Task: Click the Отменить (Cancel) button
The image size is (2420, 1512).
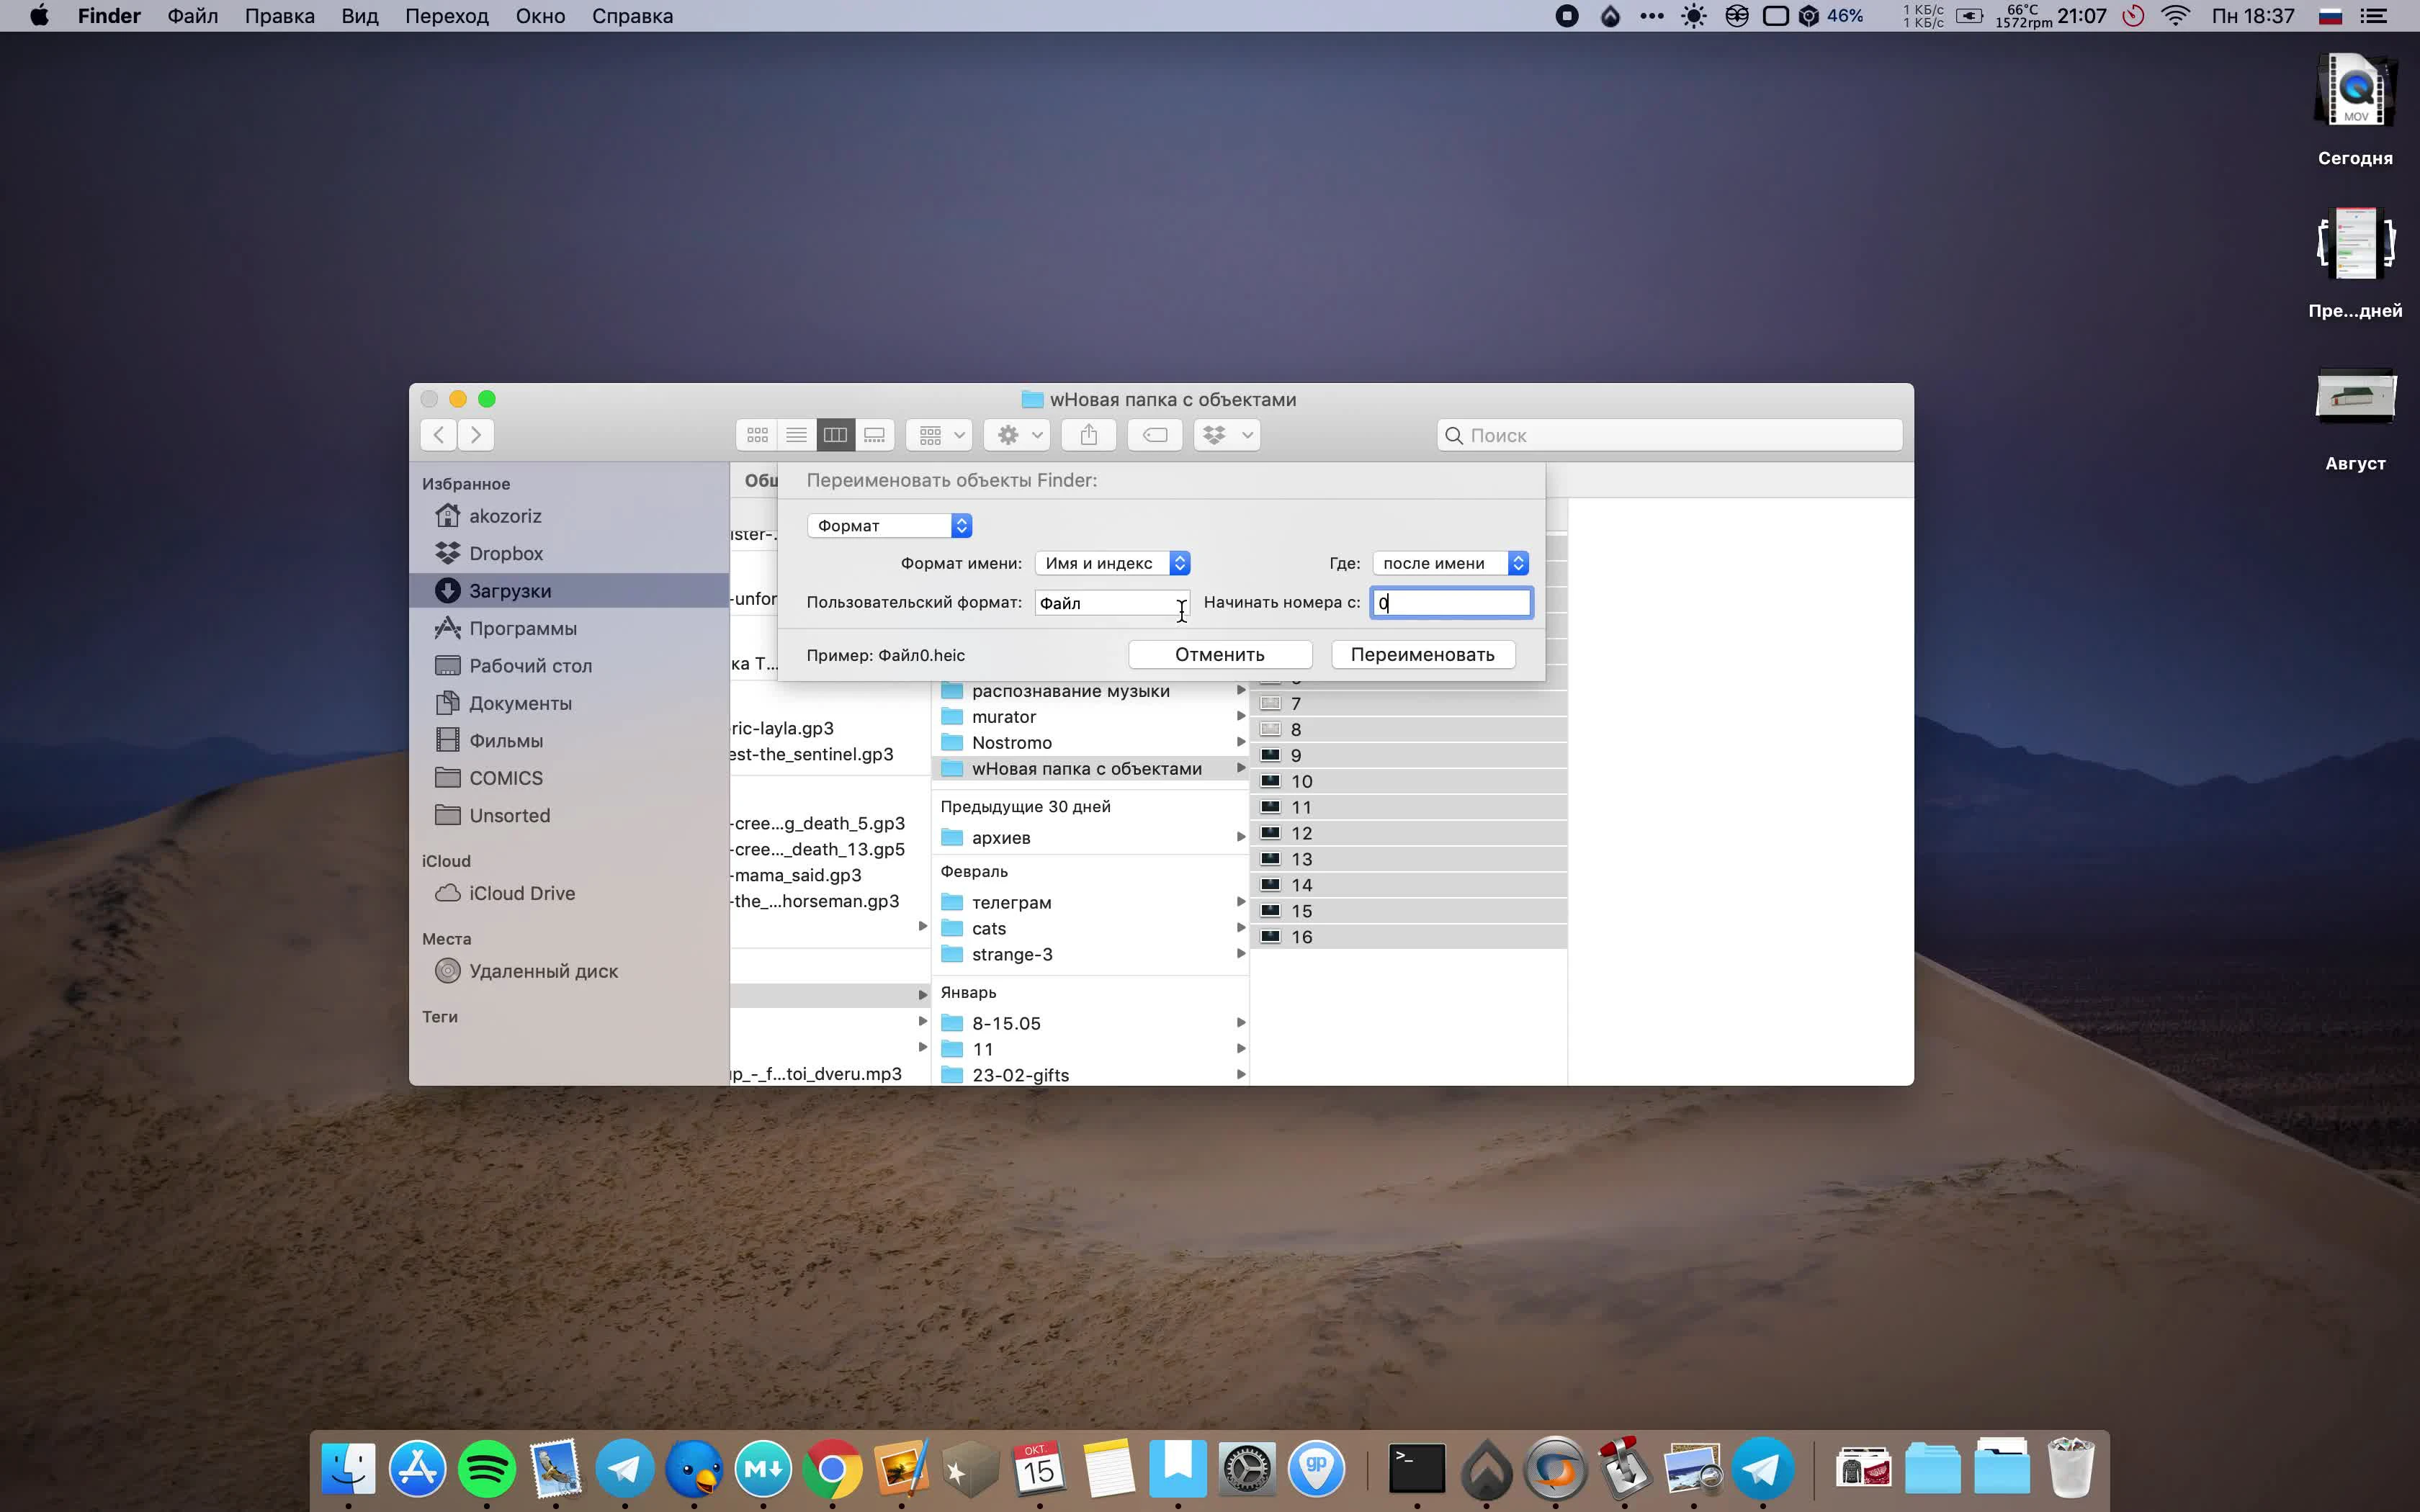Action: click(1219, 653)
